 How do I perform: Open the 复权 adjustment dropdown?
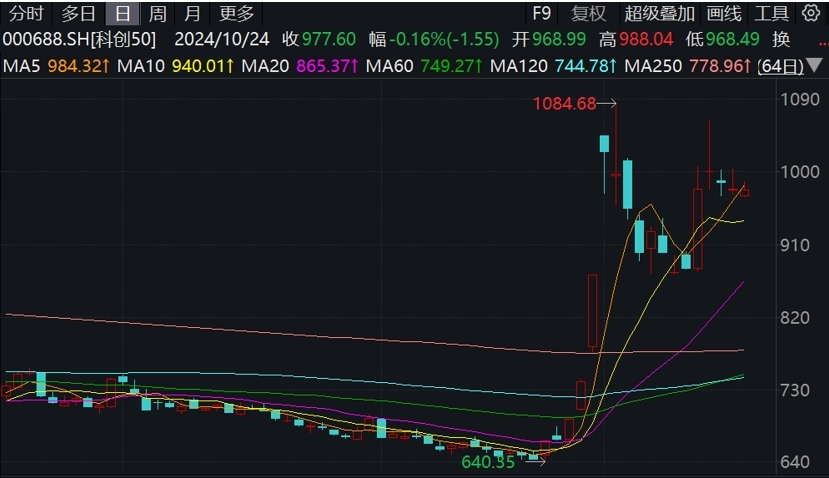point(588,14)
